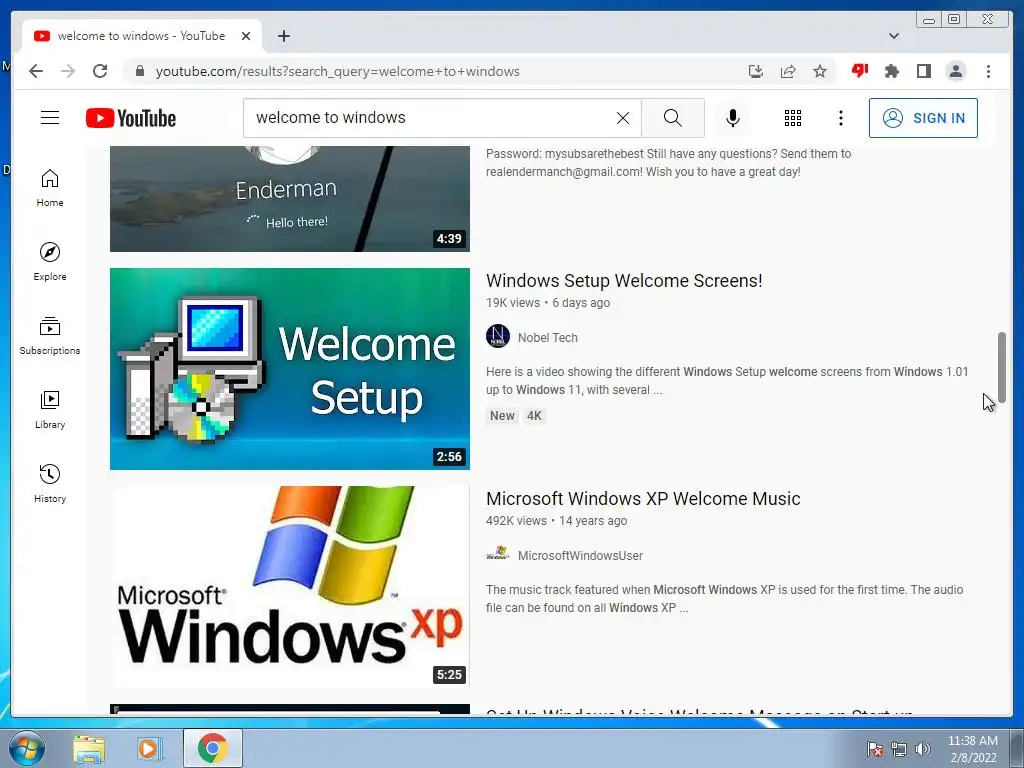The height and width of the screenshot is (768, 1024).
Task: Open the Nobel Tech channel name
Action: [x=547, y=338]
